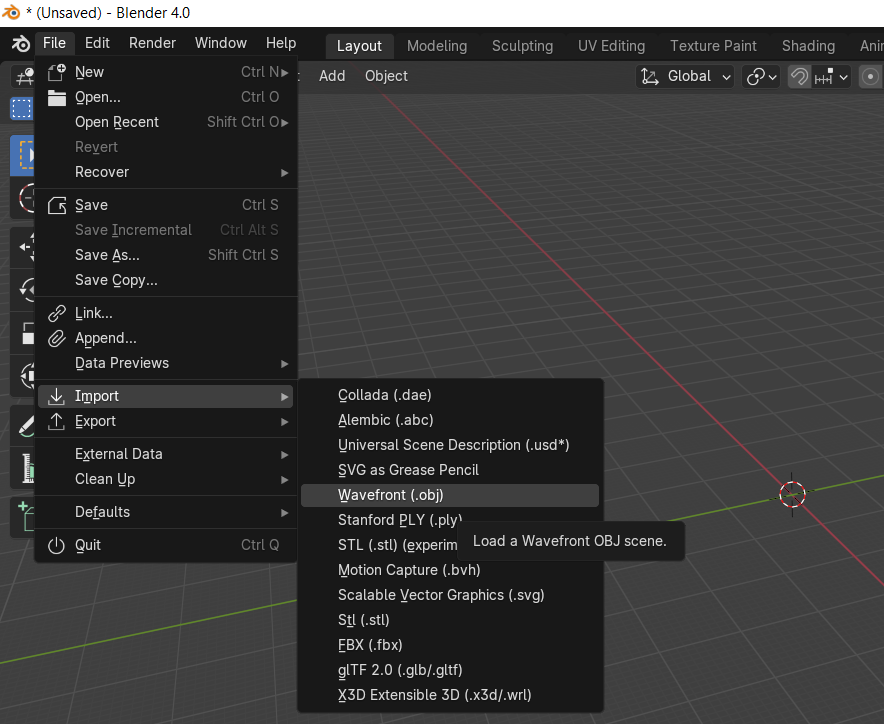Select FBX (.fbx) import option
This screenshot has width=884, height=724.
pos(450,645)
